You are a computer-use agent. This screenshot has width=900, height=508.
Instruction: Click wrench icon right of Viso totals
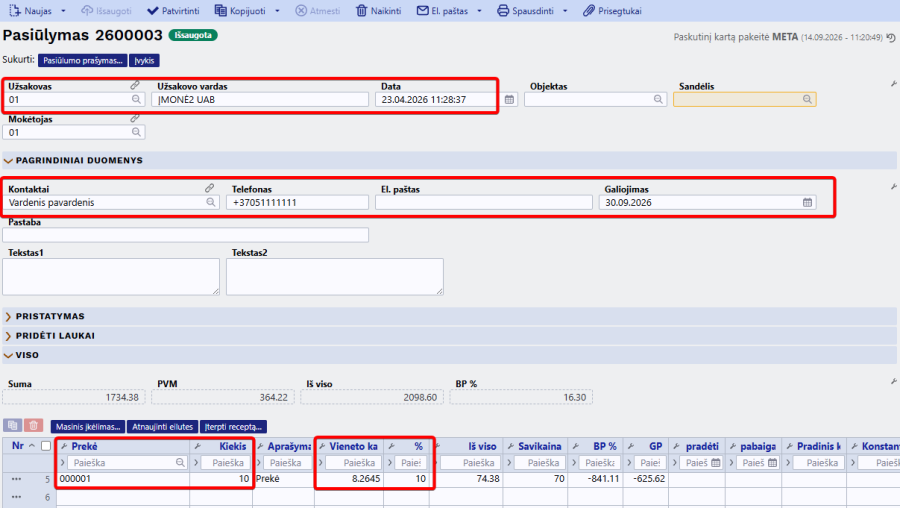894,382
